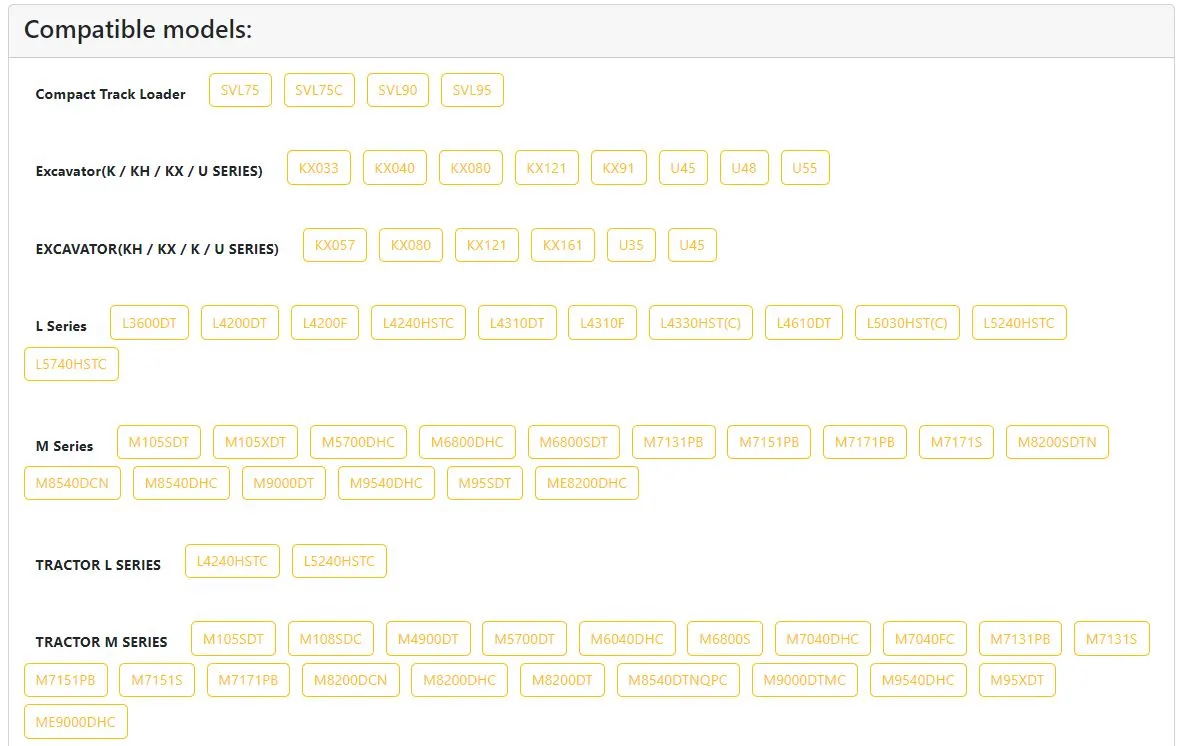
Task: Pick the M9000DT tag in M Series
Action: pyautogui.click(x=284, y=483)
